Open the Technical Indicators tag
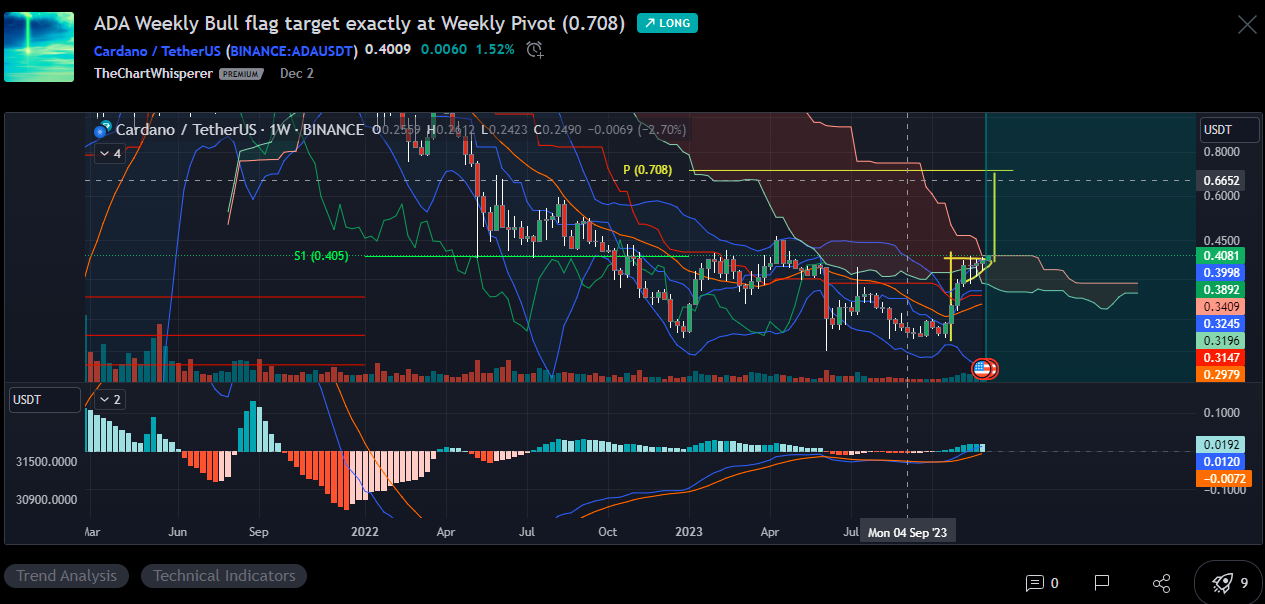This screenshot has height=604, width=1265. click(x=224, y=576)
